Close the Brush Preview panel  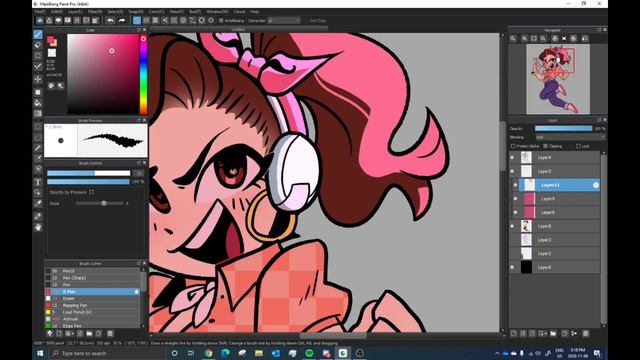[x=144, y=120]
